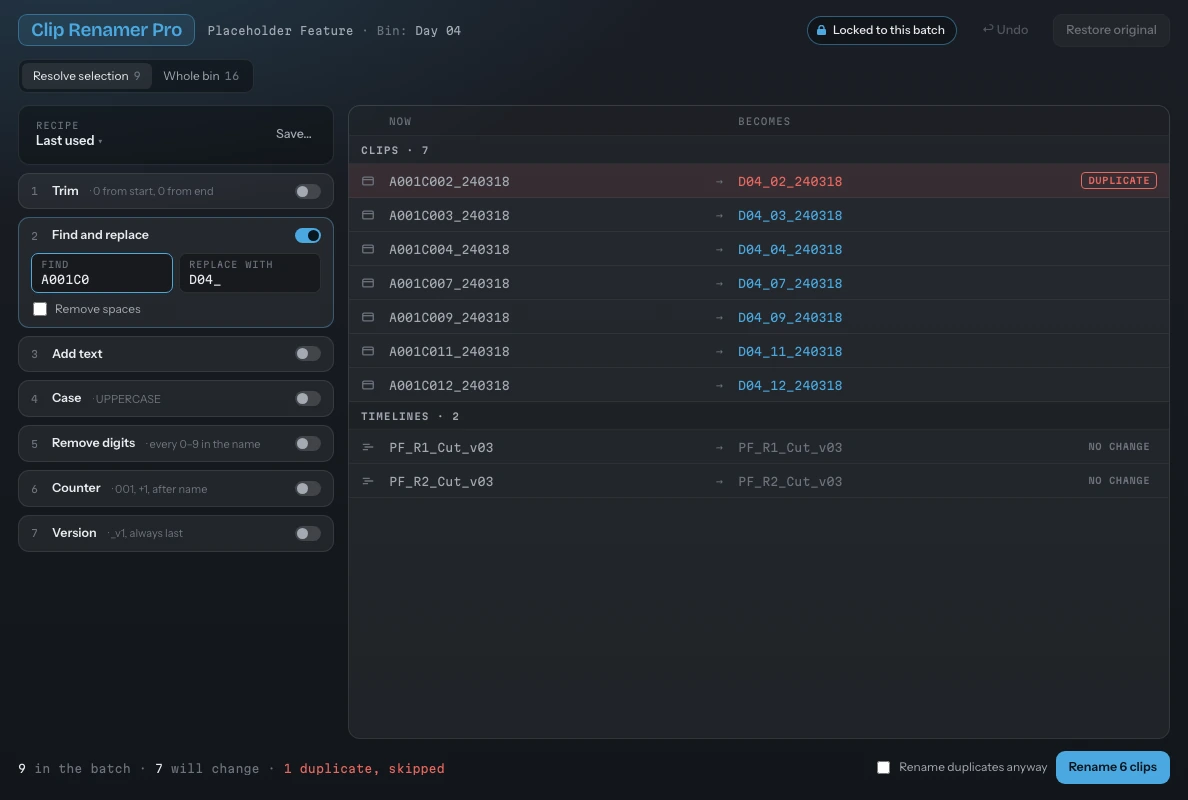Click the BECOMES column header
Image resolution: width=1188 pixels, height=800 pixels.
[x=764, y=121]
